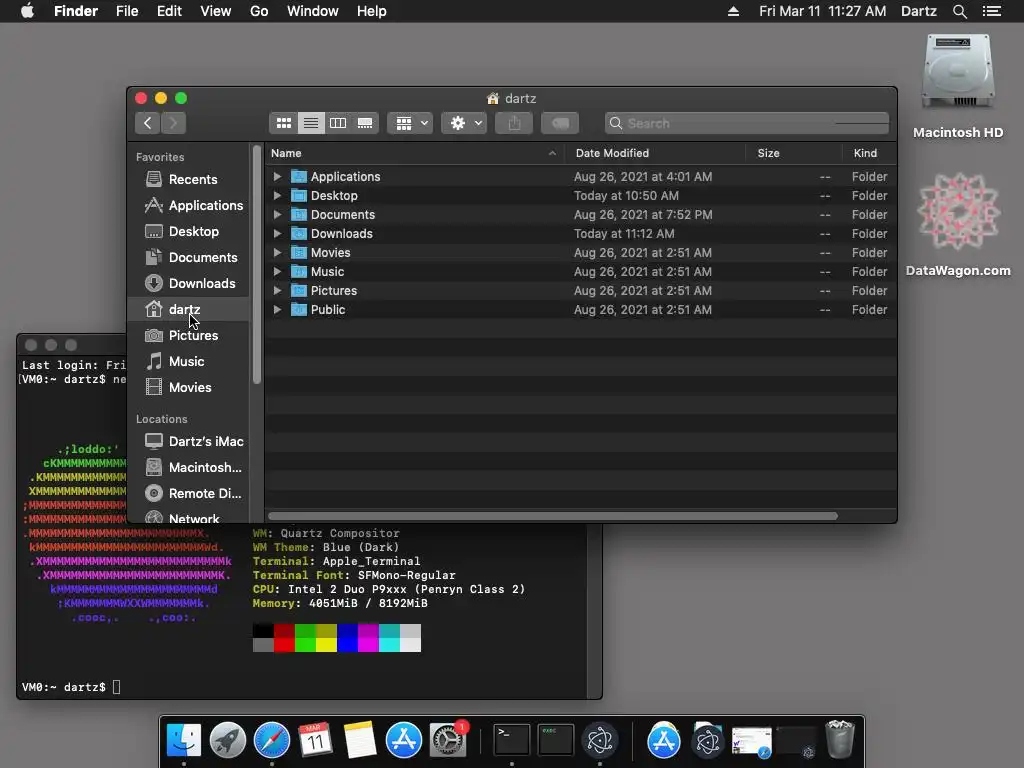Expand the Movies folder row triangle
This screenshot has height=768, width=1024.
(277, 252)
